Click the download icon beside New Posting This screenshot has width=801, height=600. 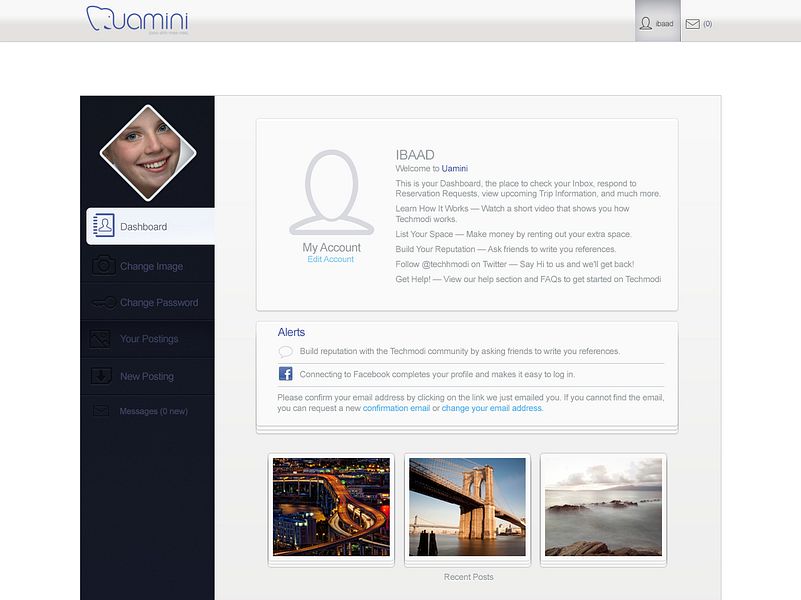point(101,376)
